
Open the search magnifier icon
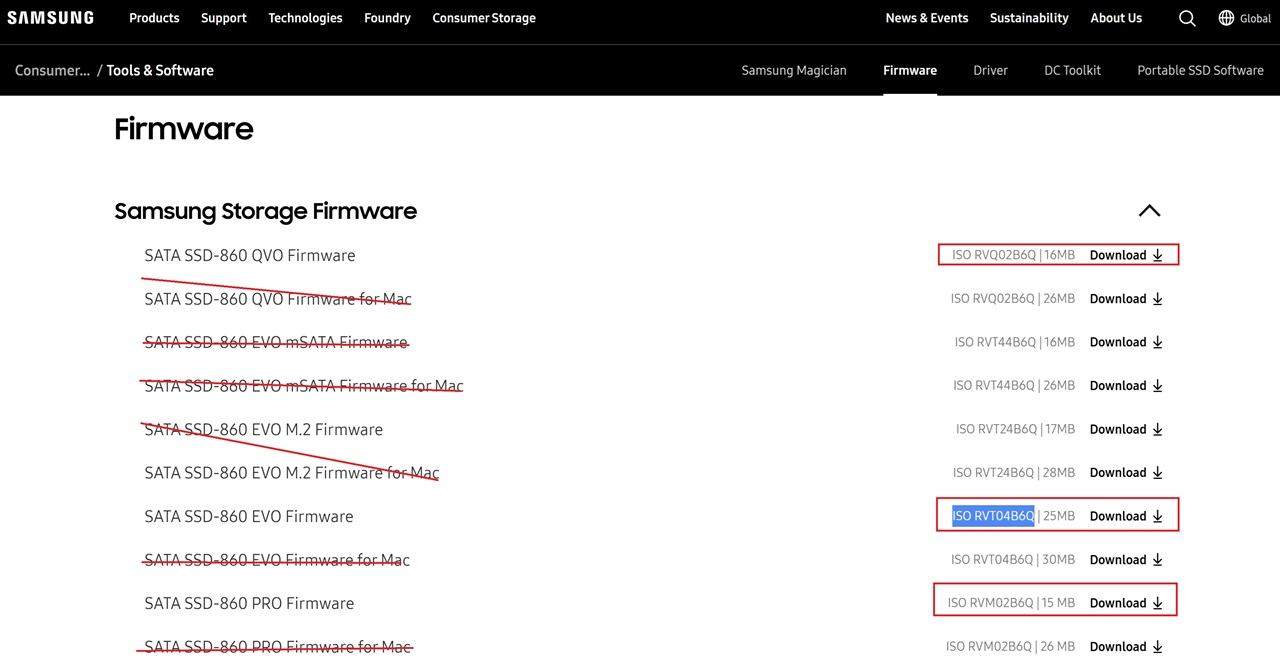pos(1187,18)
